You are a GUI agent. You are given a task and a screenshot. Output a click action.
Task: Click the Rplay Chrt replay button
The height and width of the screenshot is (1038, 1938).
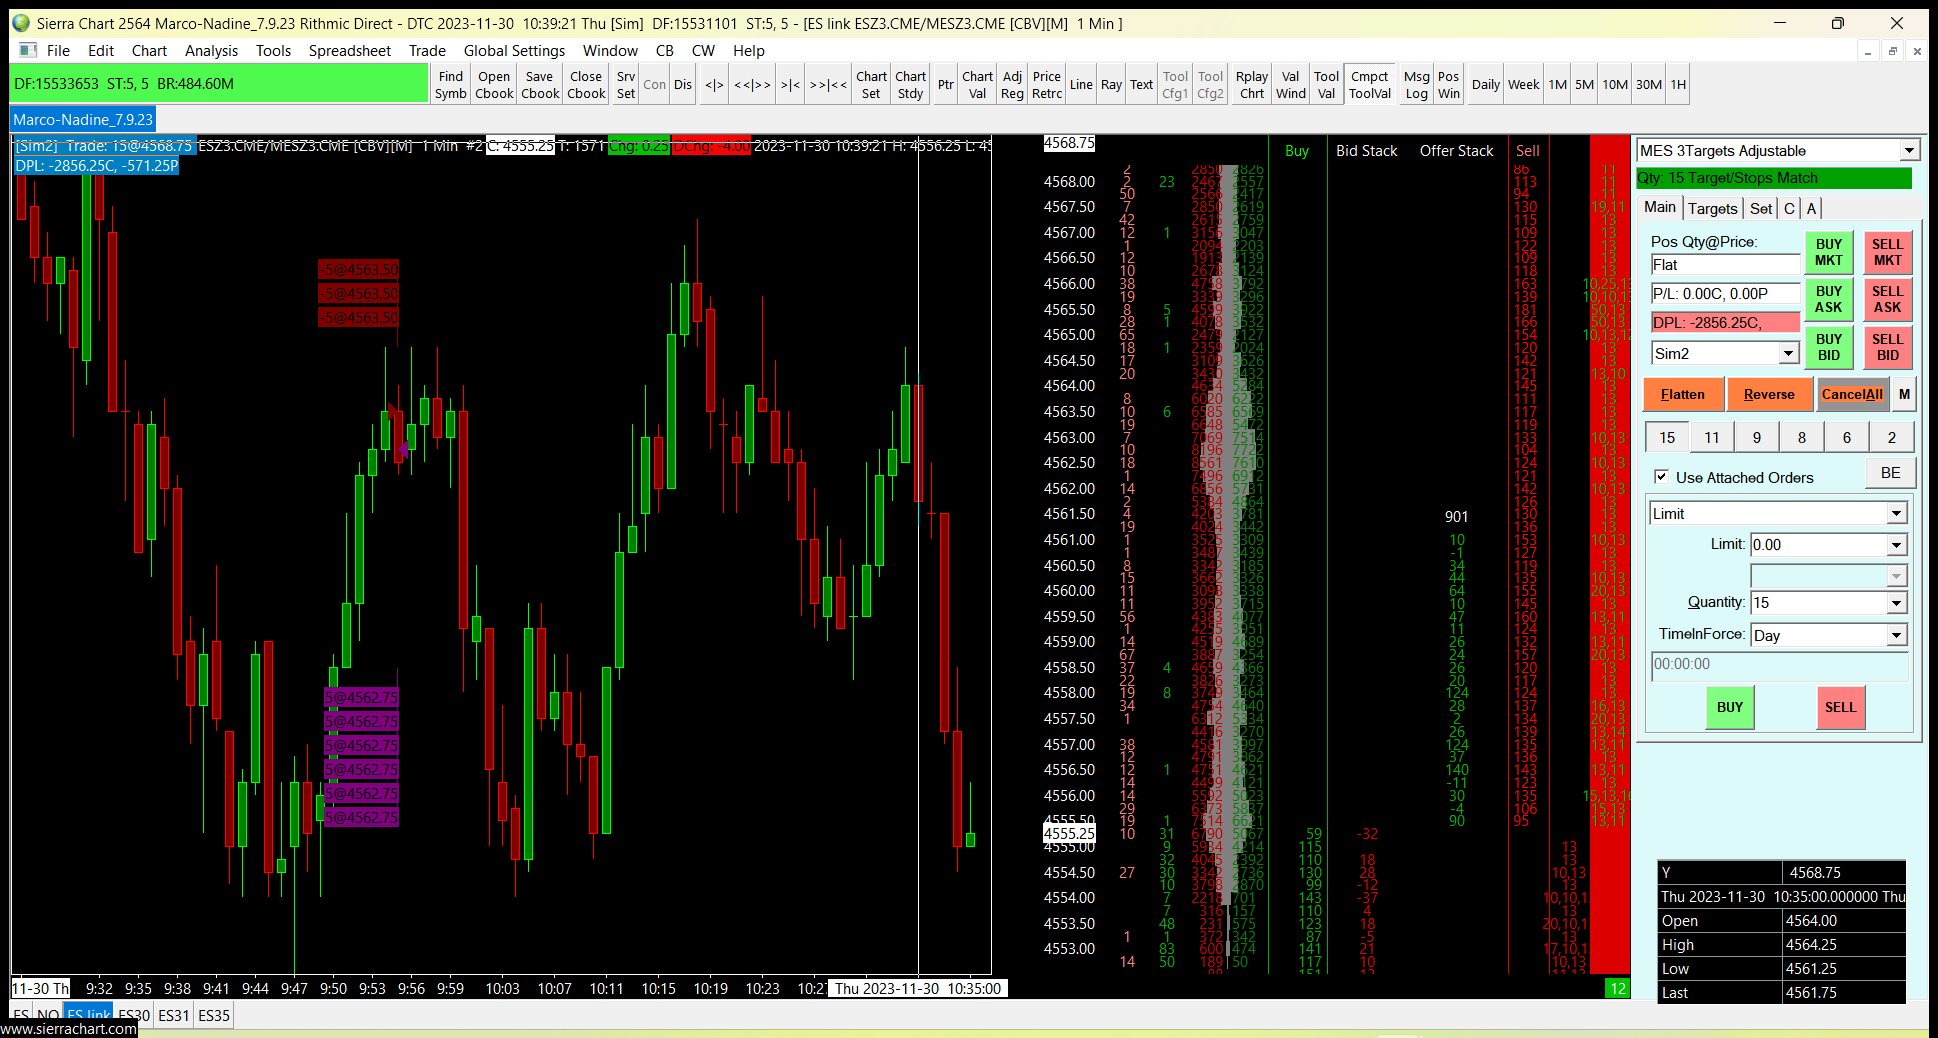point(1251,85)
